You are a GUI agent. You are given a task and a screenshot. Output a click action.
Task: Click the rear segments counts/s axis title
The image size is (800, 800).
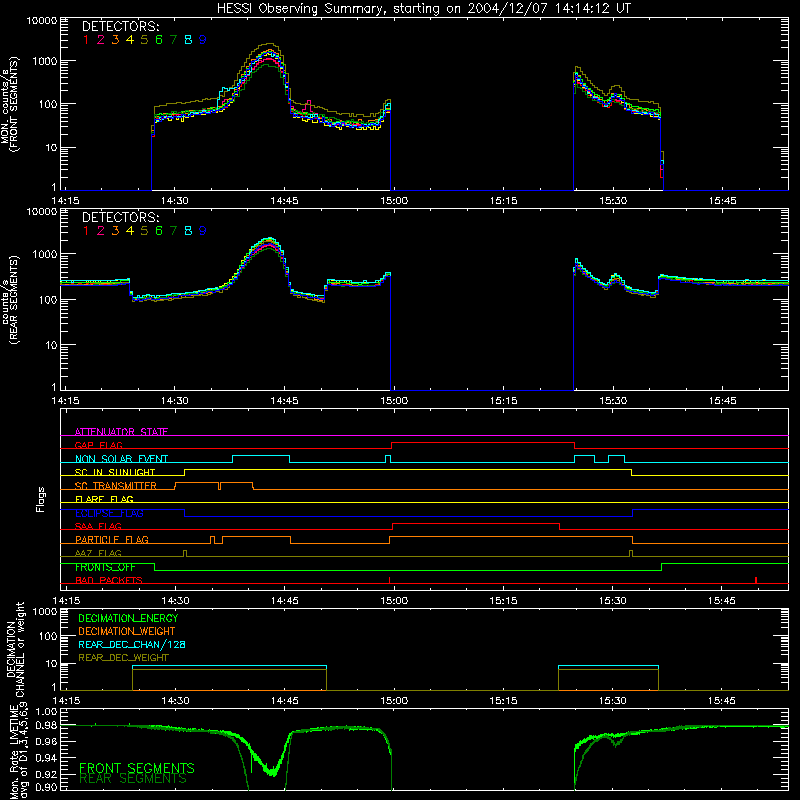[10, 300]
